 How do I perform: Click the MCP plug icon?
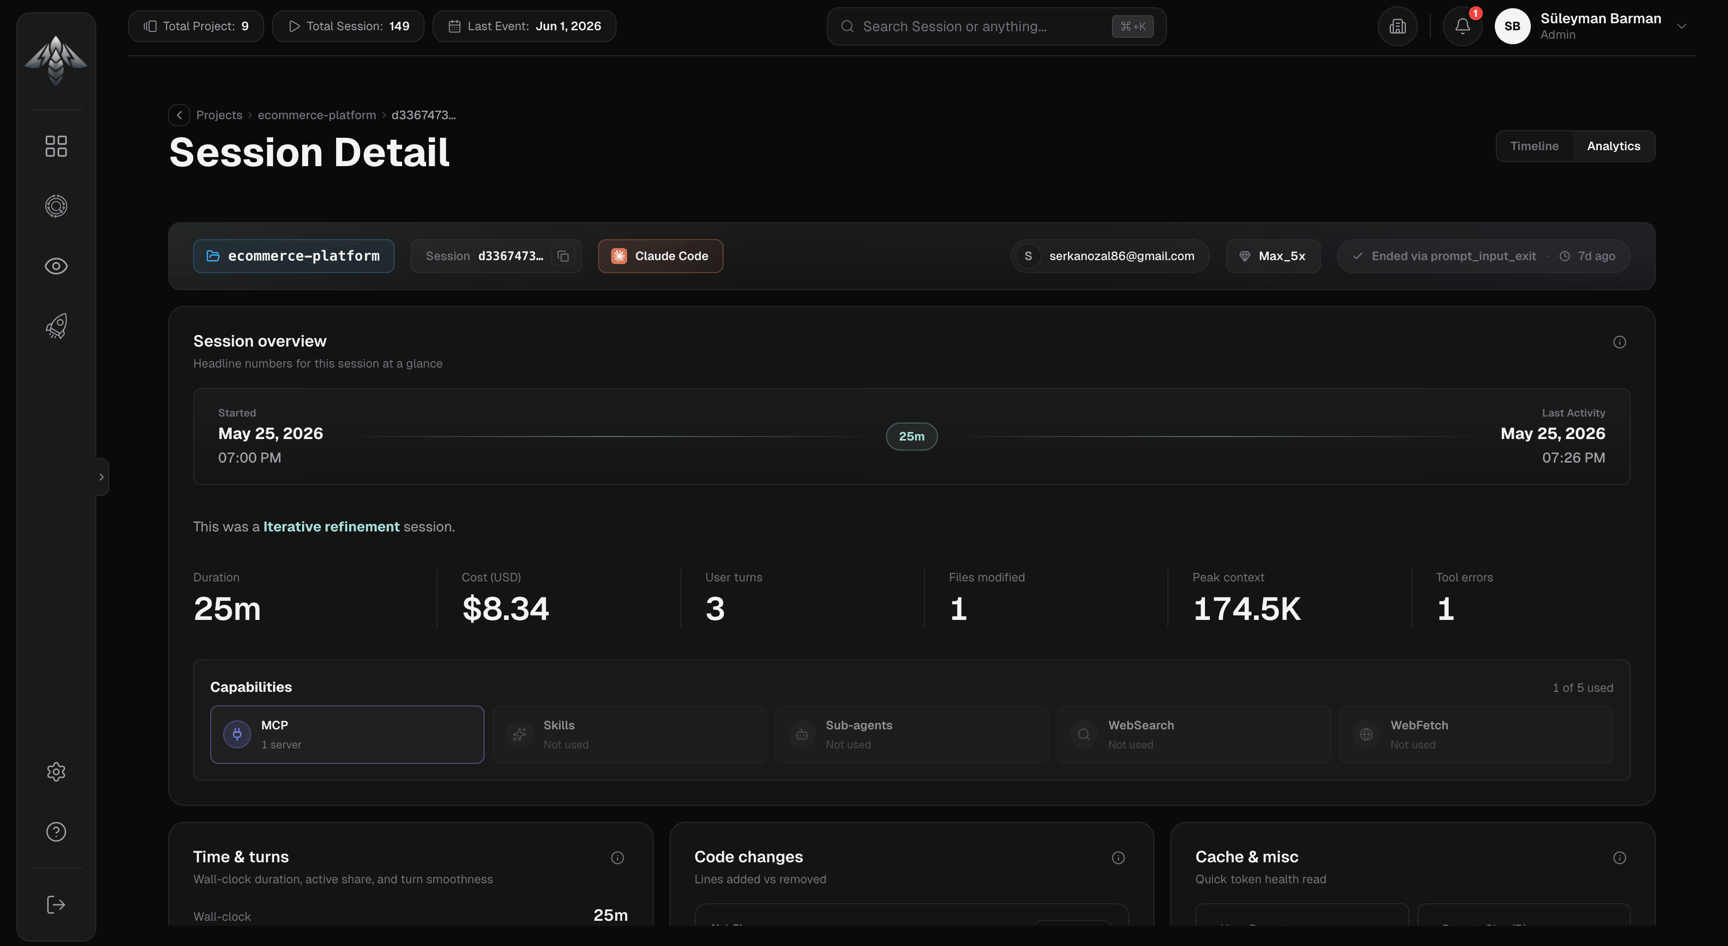pos(237,734)
